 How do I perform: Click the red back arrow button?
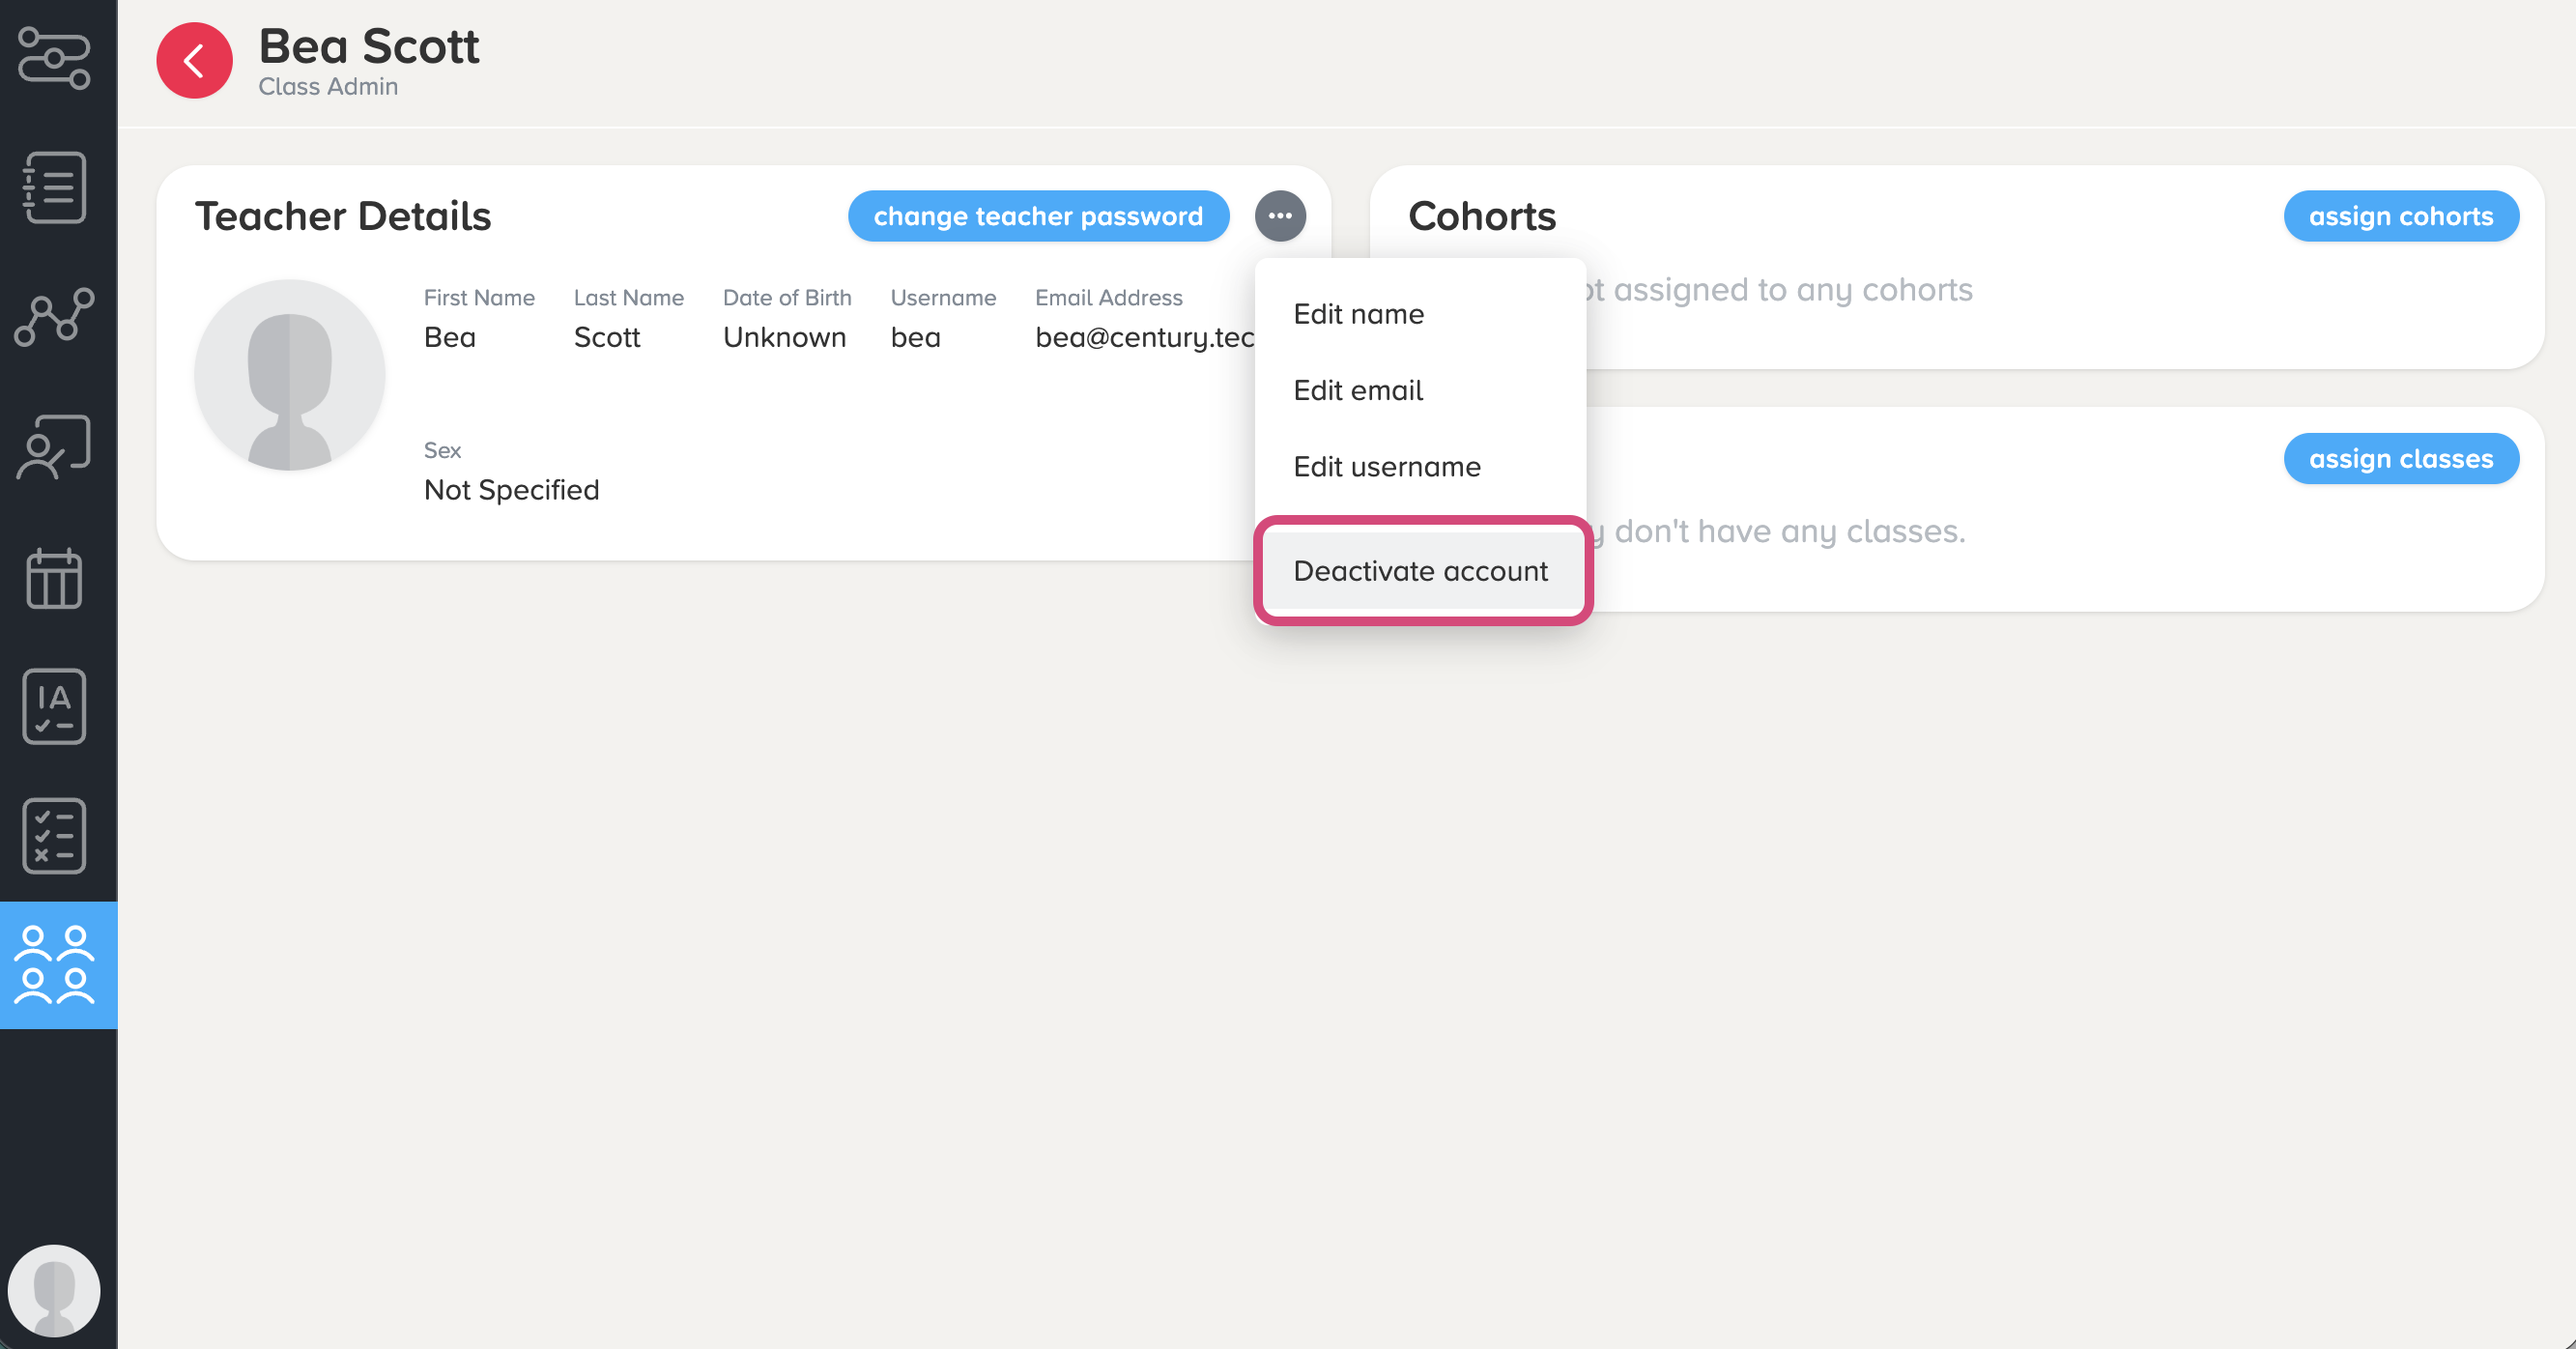(194, 60)
